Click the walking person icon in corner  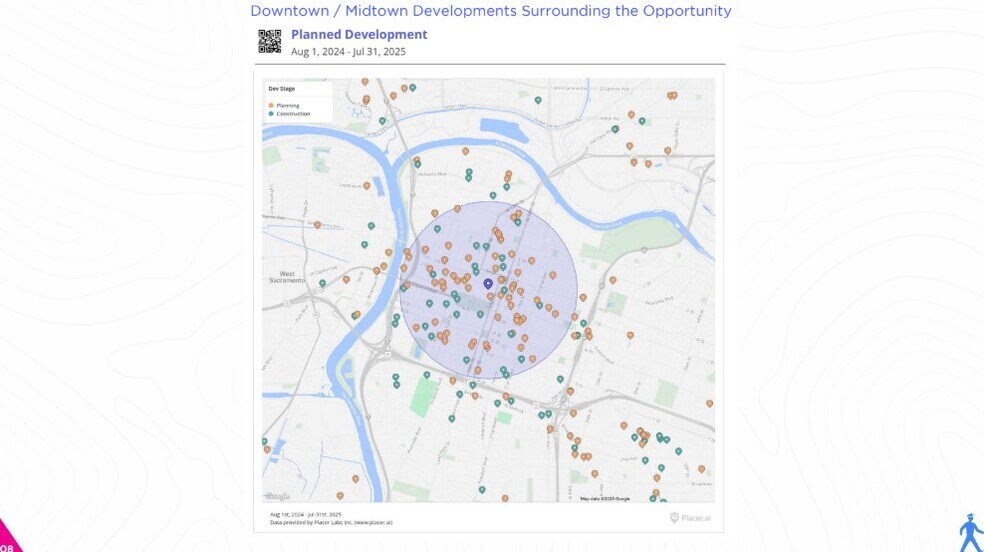(x=968, y=534)
